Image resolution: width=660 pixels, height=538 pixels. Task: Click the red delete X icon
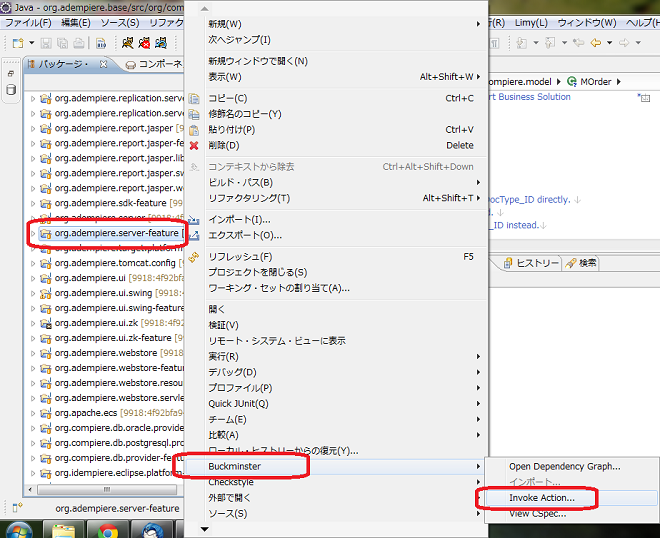(194, 146)
